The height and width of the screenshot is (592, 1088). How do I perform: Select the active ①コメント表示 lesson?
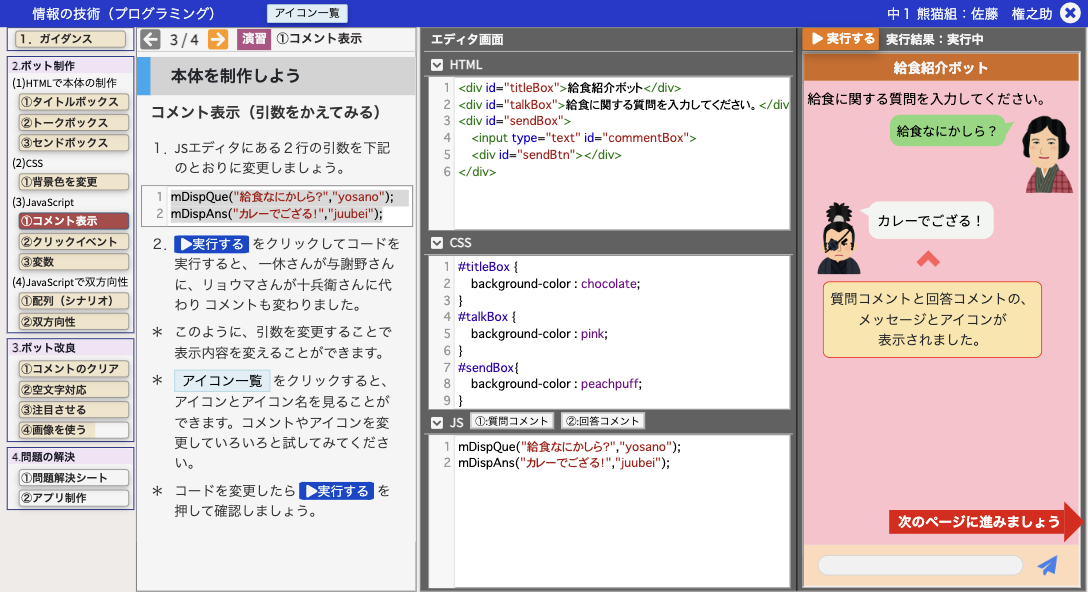(74, 221)
